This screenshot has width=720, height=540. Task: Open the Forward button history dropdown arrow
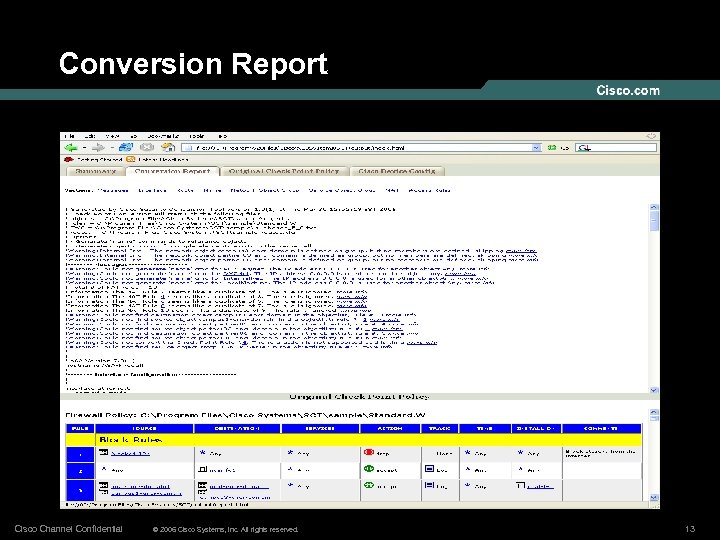tap(111, 148)
